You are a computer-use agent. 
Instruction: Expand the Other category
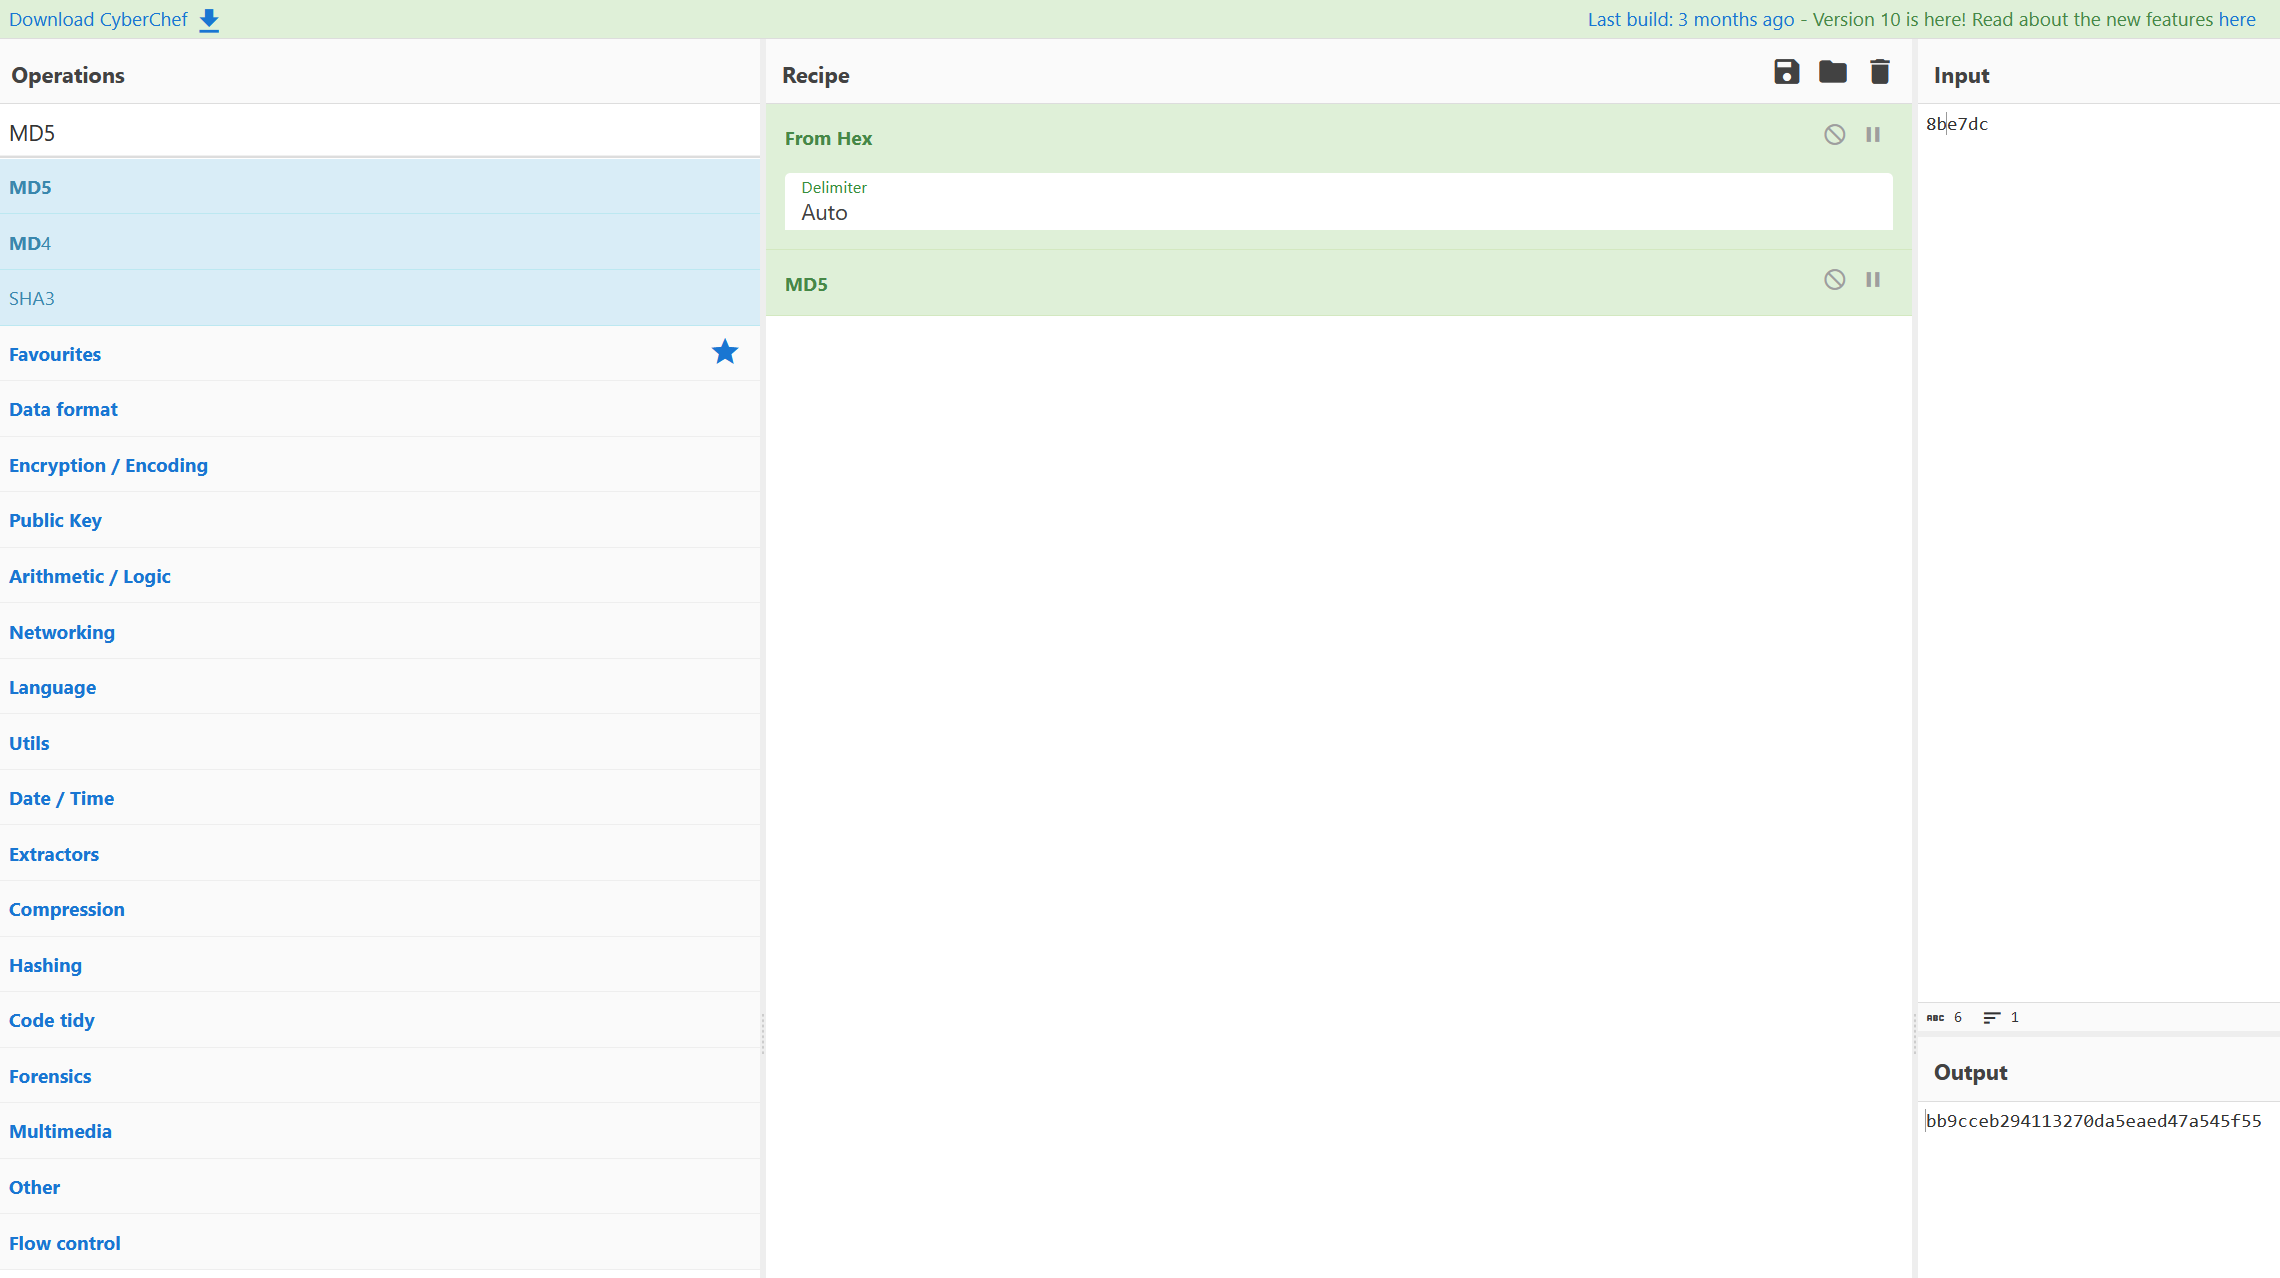[x=380, y=1187]
